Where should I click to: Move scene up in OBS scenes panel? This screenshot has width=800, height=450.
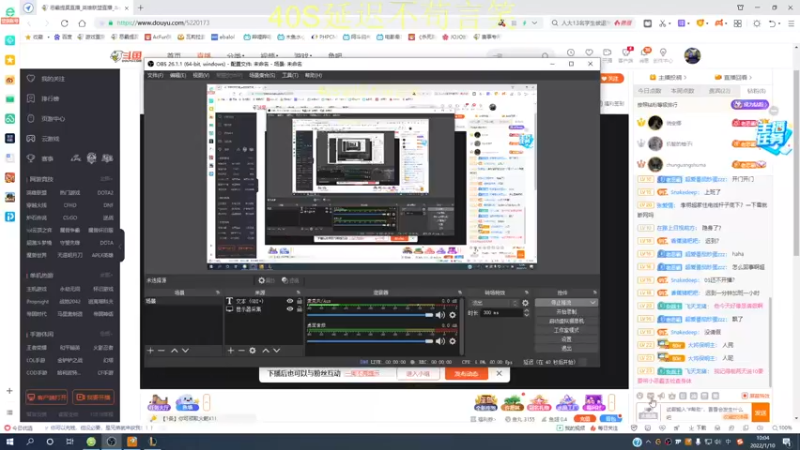(x=174, y=351)
